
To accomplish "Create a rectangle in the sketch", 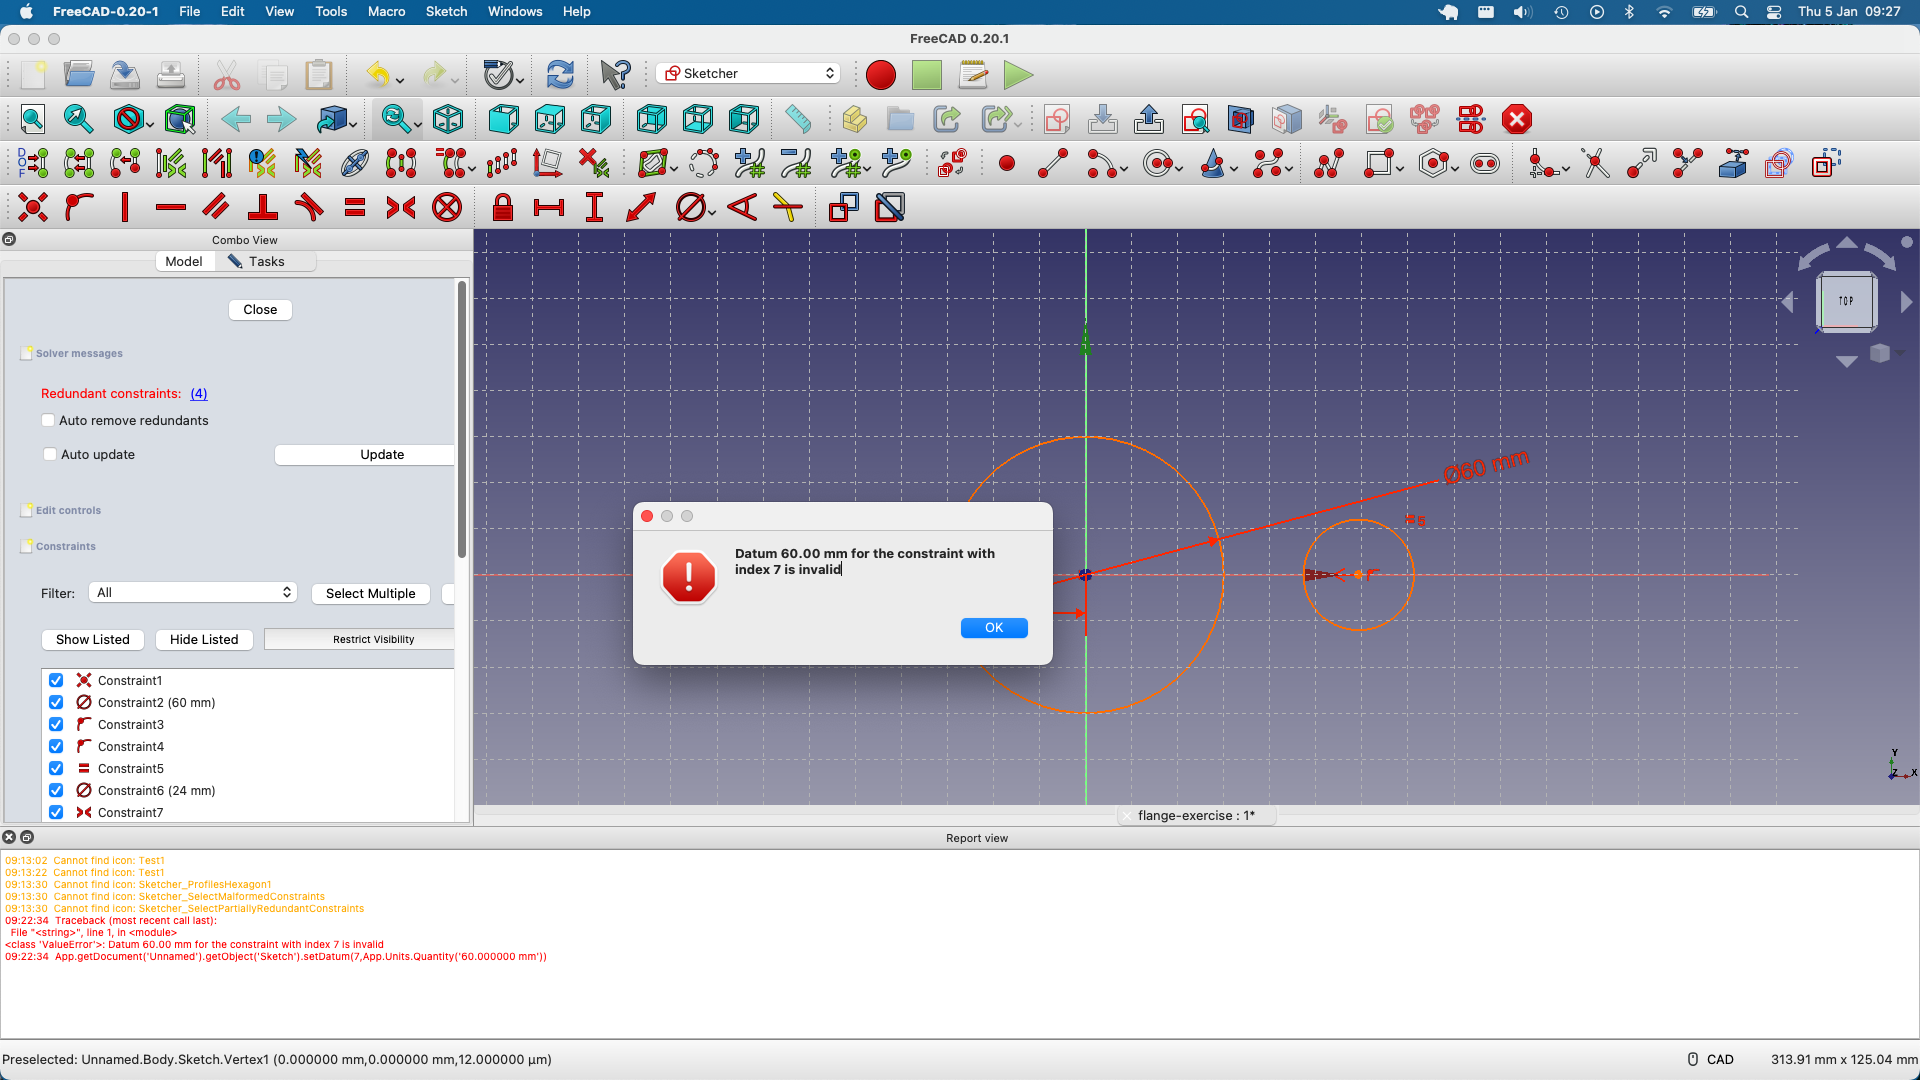I will coord(1379,163).
